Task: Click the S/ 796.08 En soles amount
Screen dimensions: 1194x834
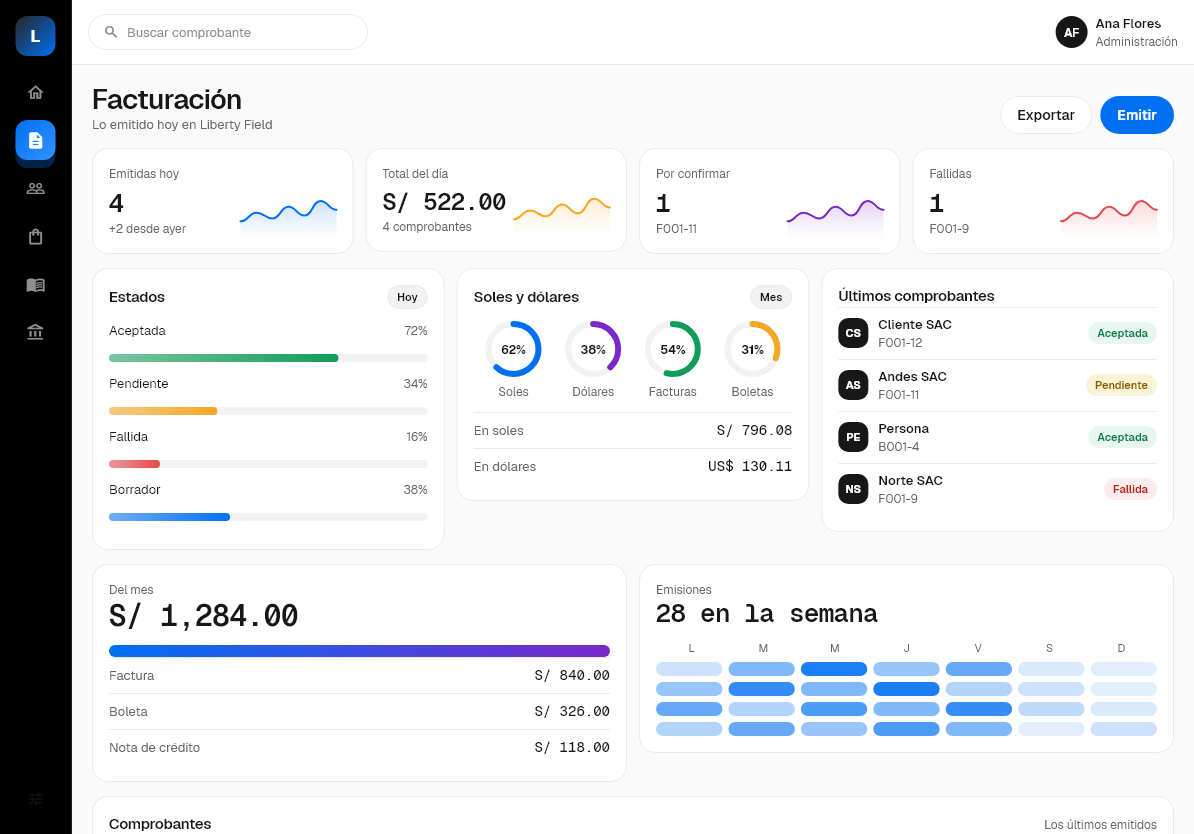Action: click(754, 430)
